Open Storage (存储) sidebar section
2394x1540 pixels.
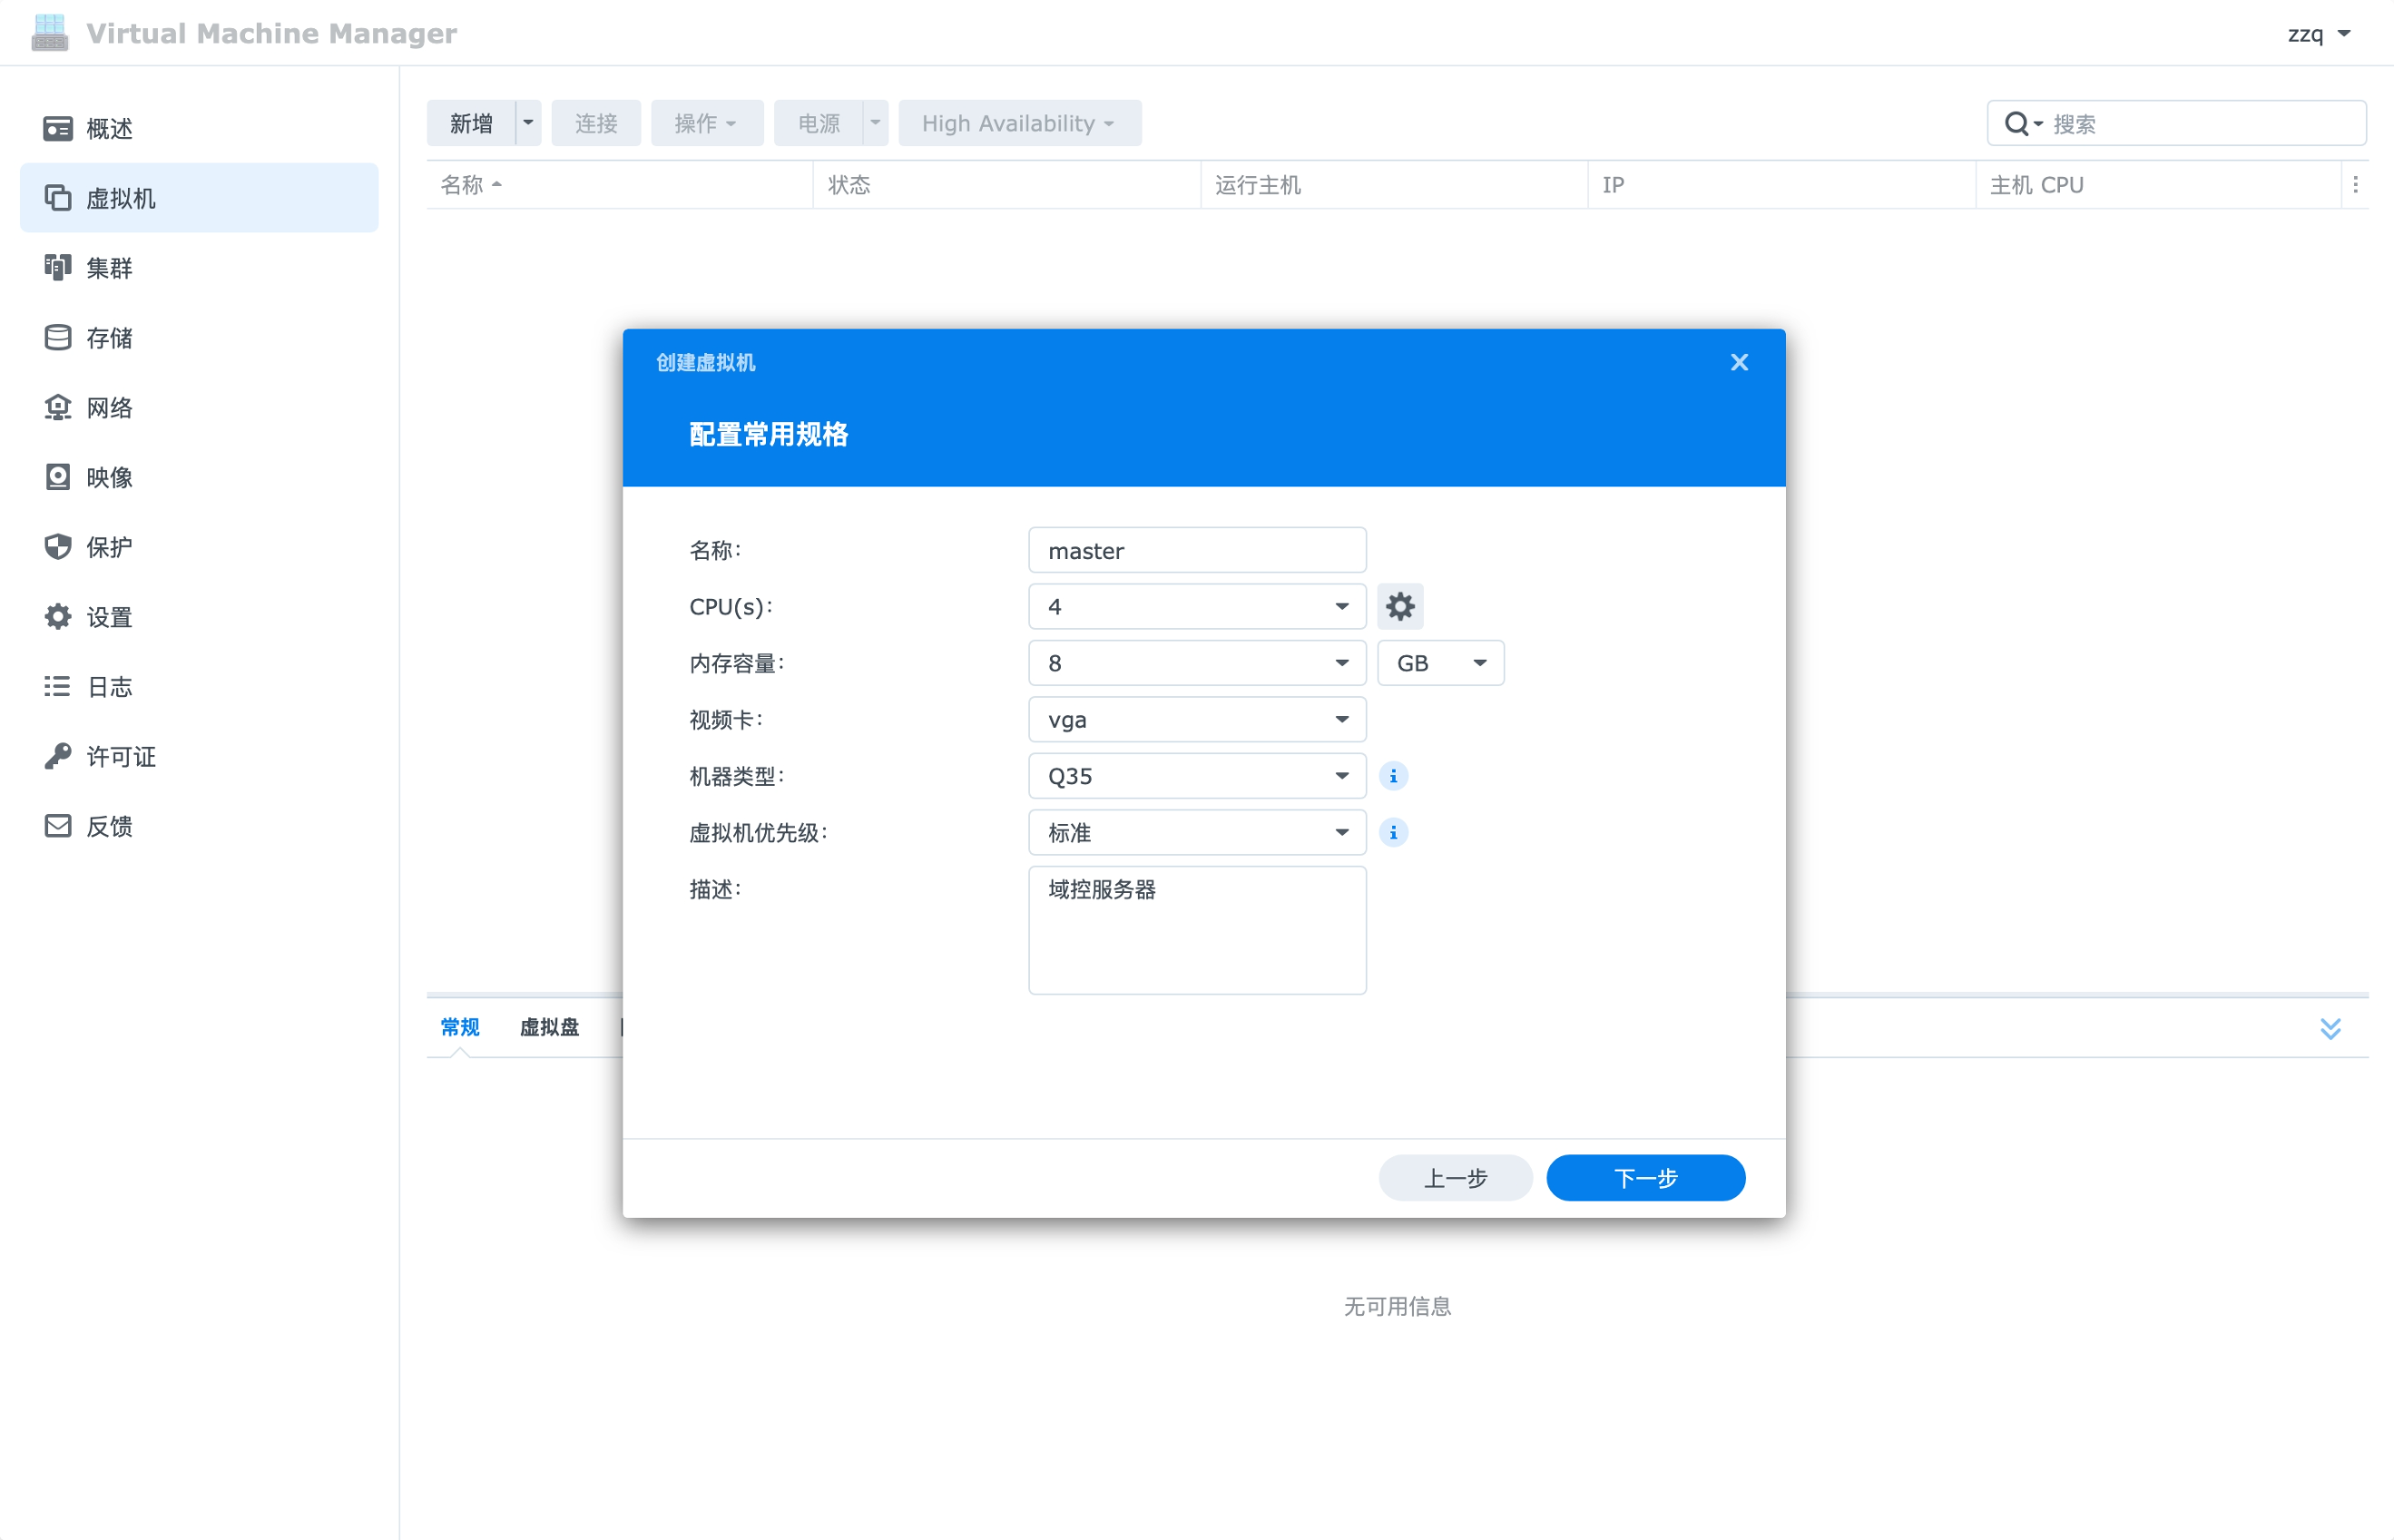tap(108, 338)
